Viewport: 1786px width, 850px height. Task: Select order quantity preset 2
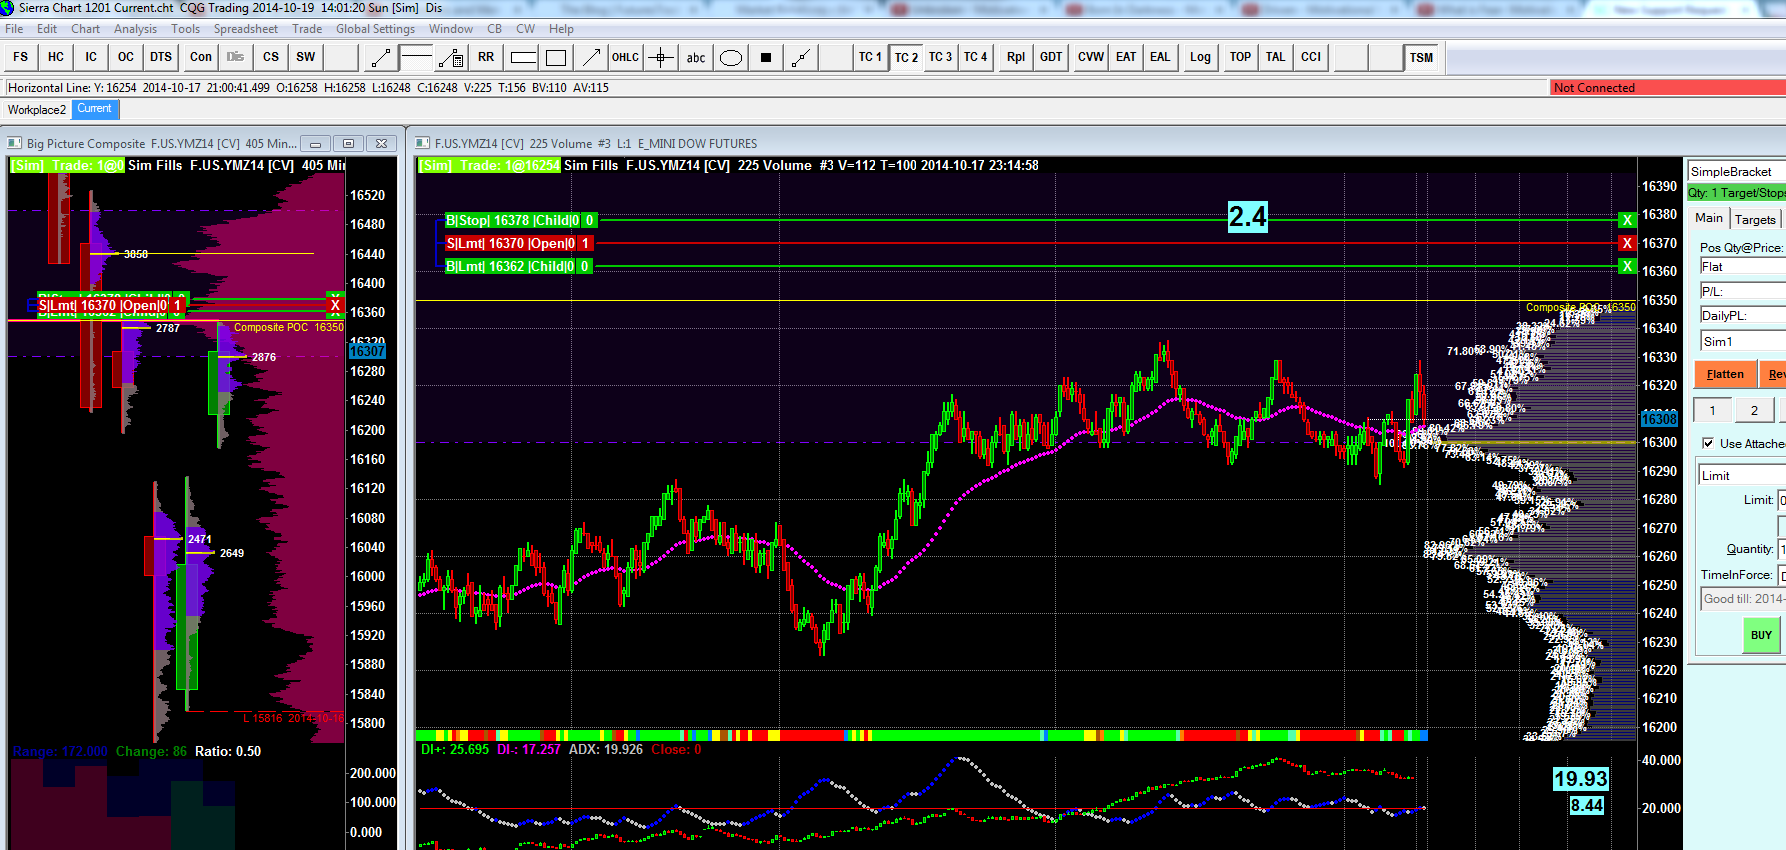pyautogui.click(x=1754, y=410)
